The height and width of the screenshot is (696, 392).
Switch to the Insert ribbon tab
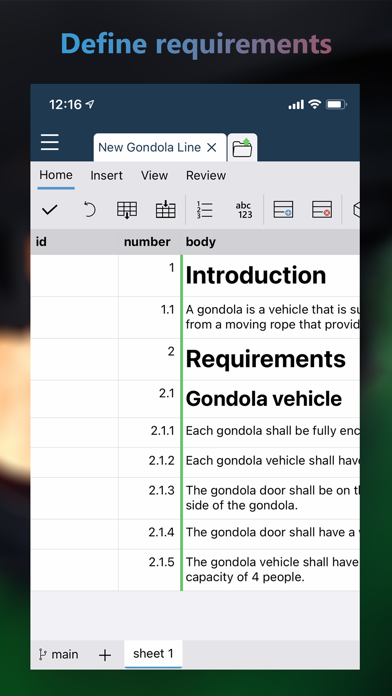[x=107, y=176]
